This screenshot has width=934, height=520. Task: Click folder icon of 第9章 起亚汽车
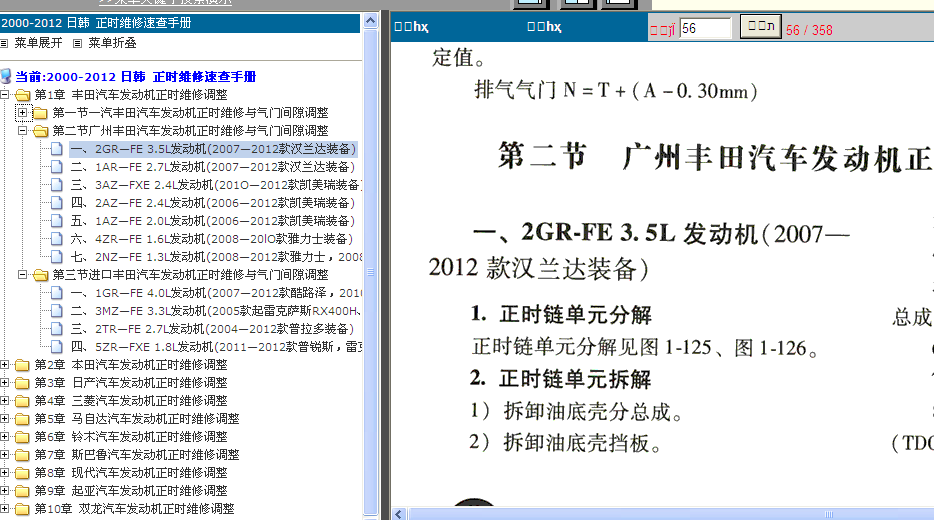[23, 491]
